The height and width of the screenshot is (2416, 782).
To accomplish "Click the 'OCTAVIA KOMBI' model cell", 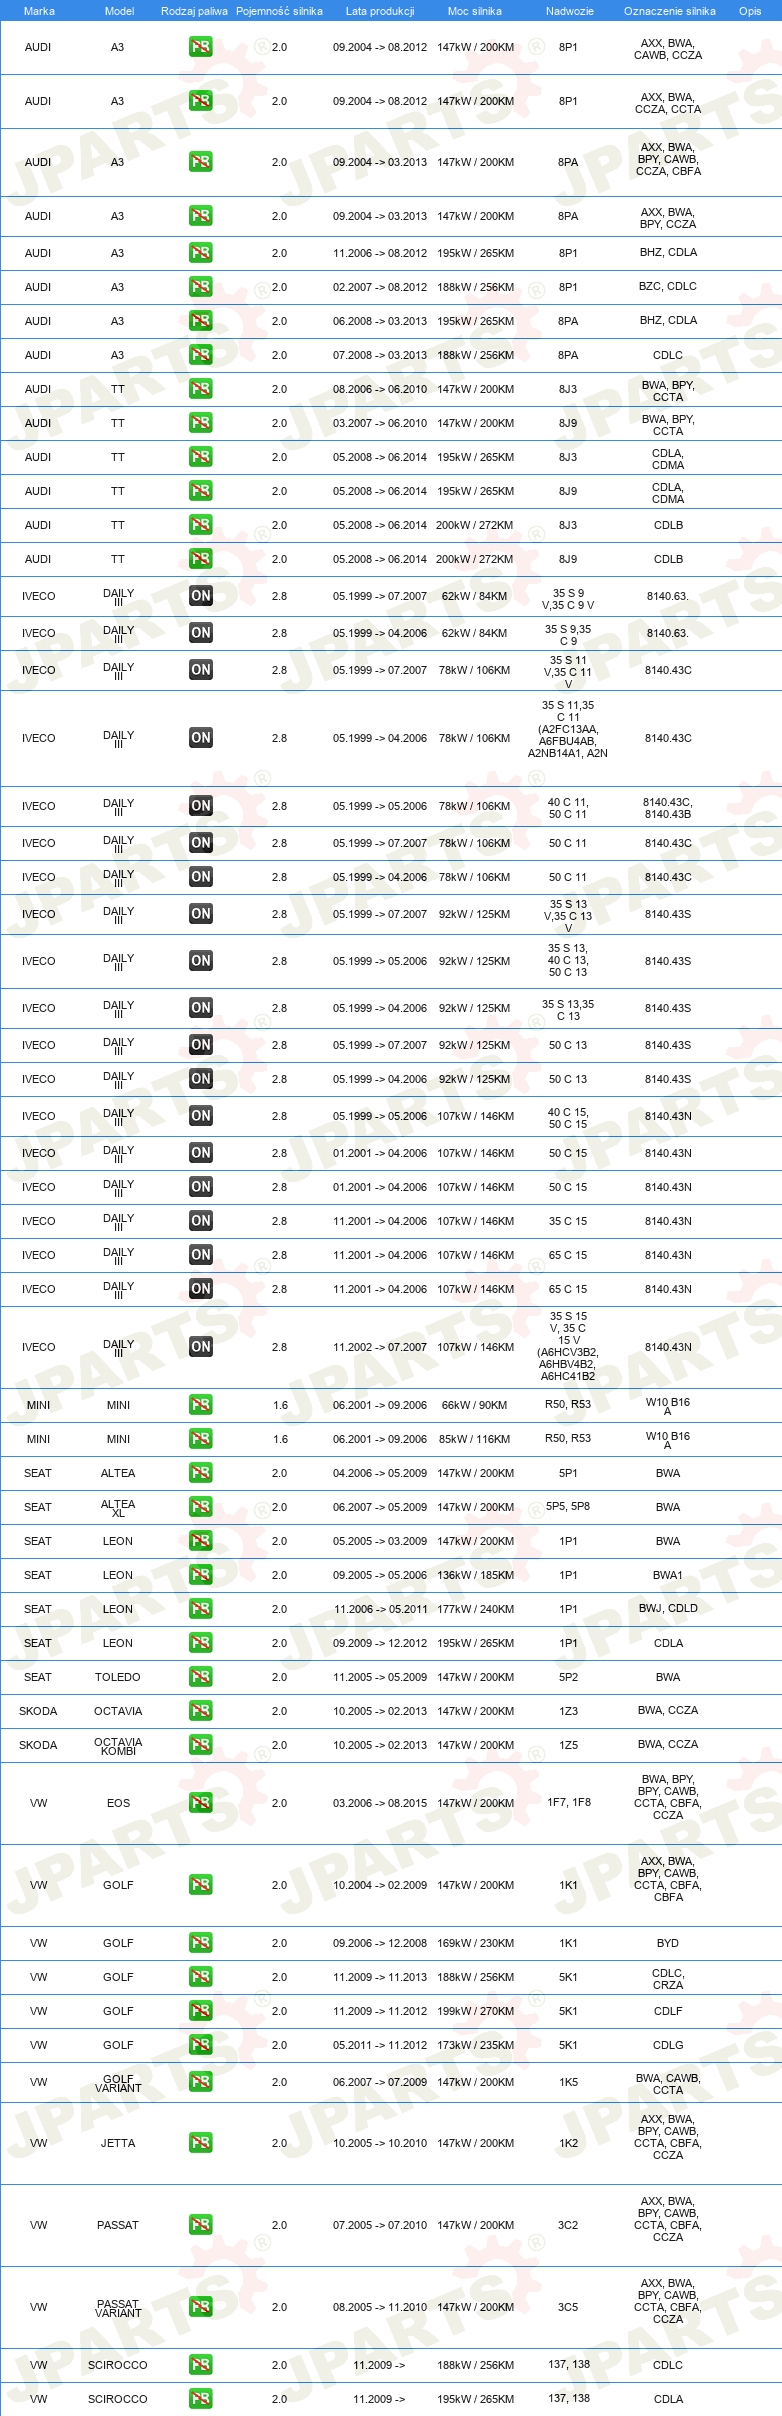I will [x=118, y=1746].
